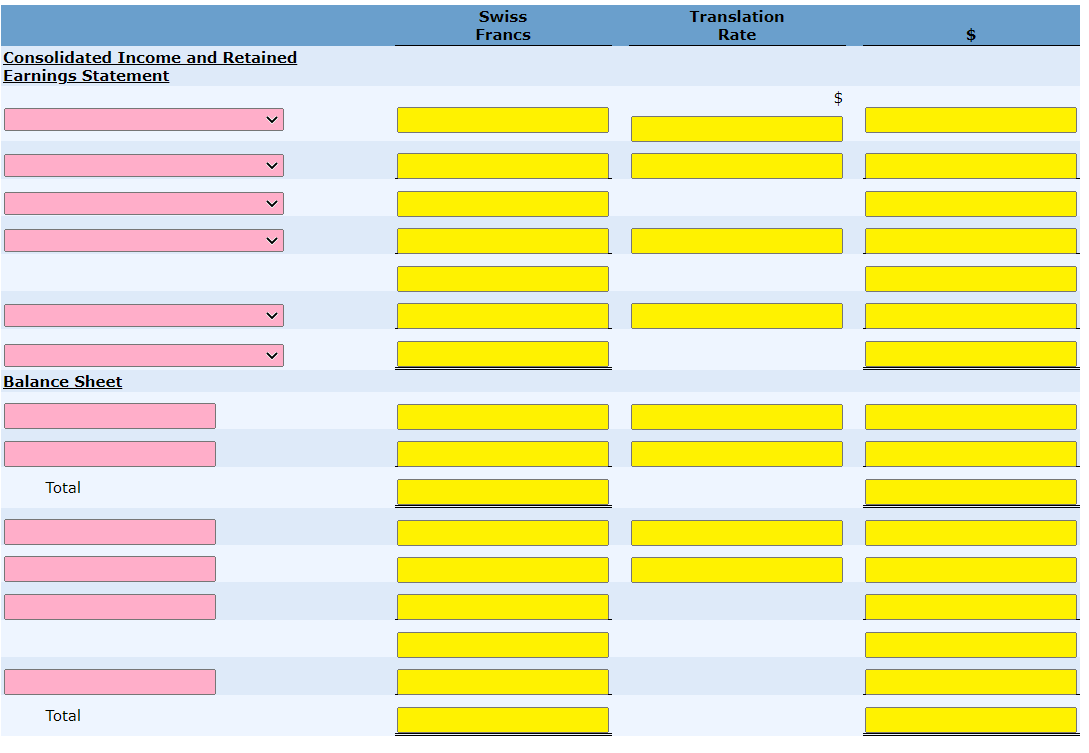
Task: Click dollar field beside fifth Balance Sheet account field
Action: pos(971,607)
